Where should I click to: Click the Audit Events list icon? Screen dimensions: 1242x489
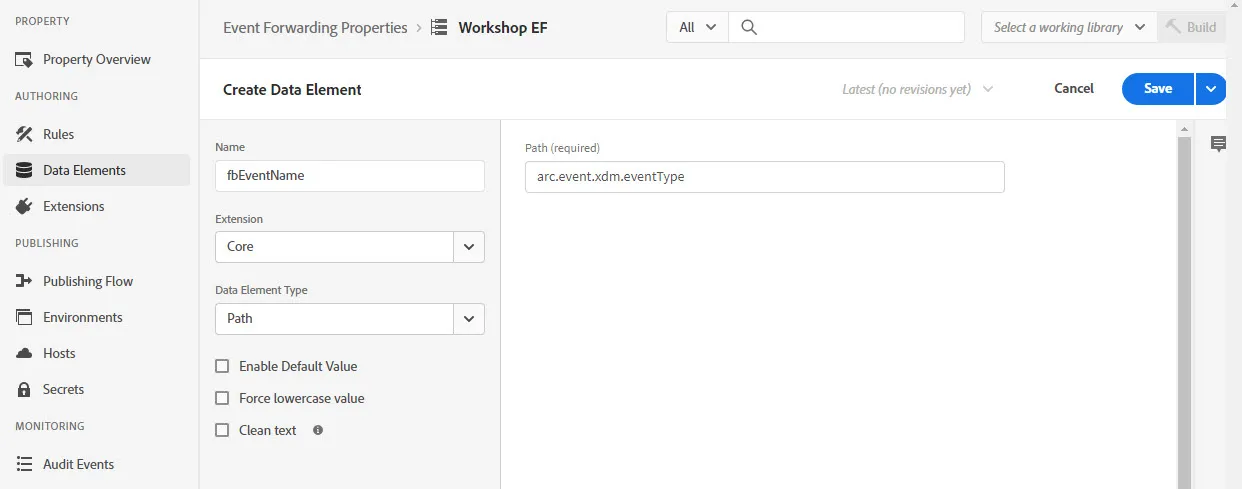point(24,464)
